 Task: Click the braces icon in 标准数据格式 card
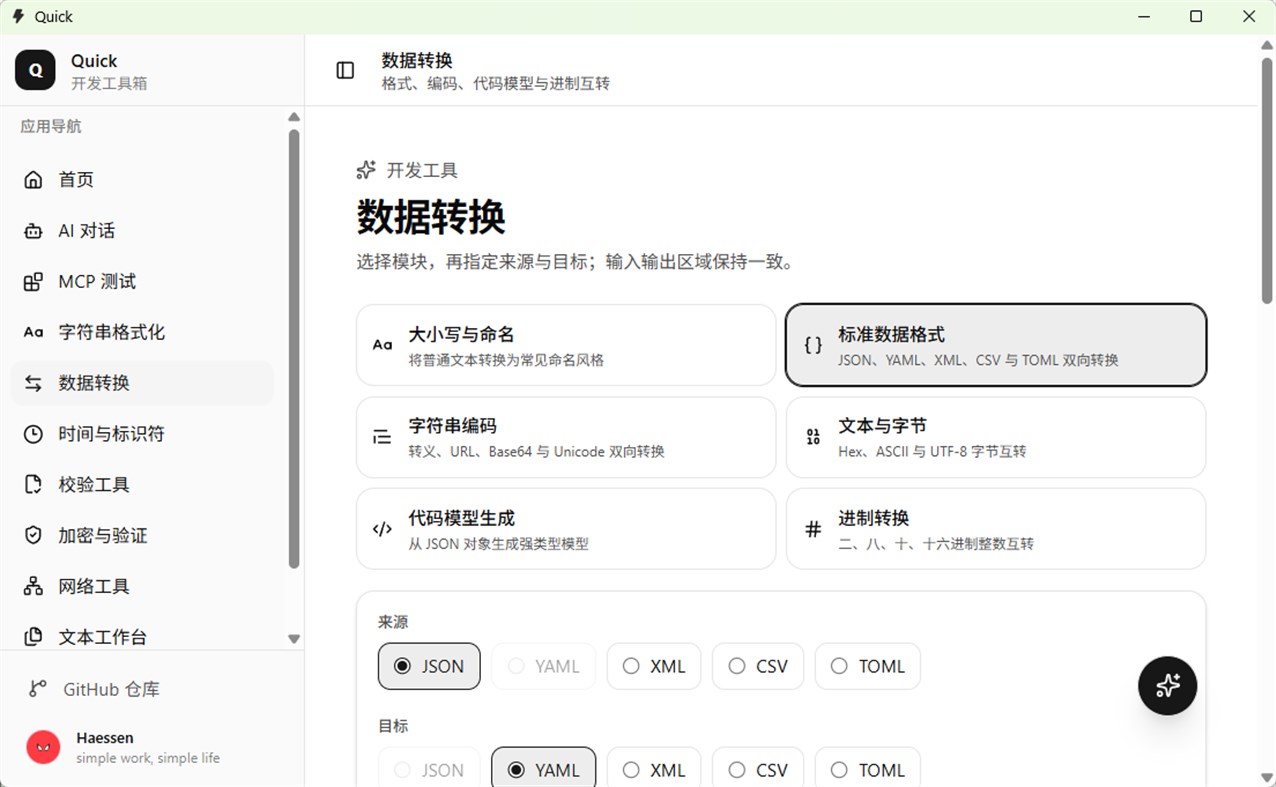813,345
